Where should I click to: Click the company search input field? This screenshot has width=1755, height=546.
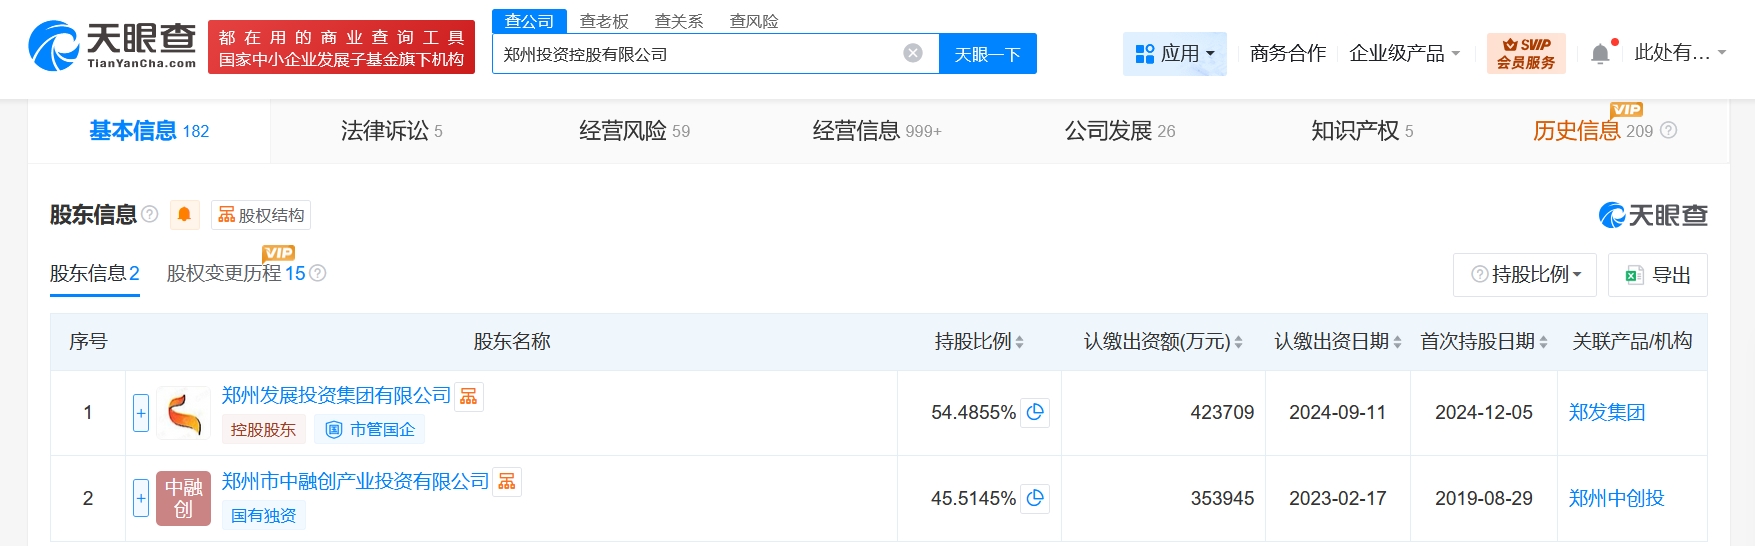click(700, 54)
